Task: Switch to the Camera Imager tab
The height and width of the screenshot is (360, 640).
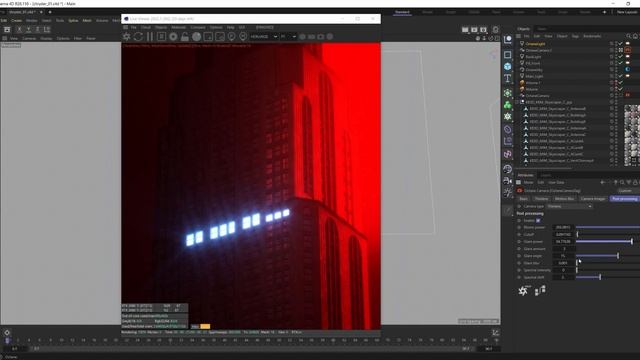Action: coord(593,199)
